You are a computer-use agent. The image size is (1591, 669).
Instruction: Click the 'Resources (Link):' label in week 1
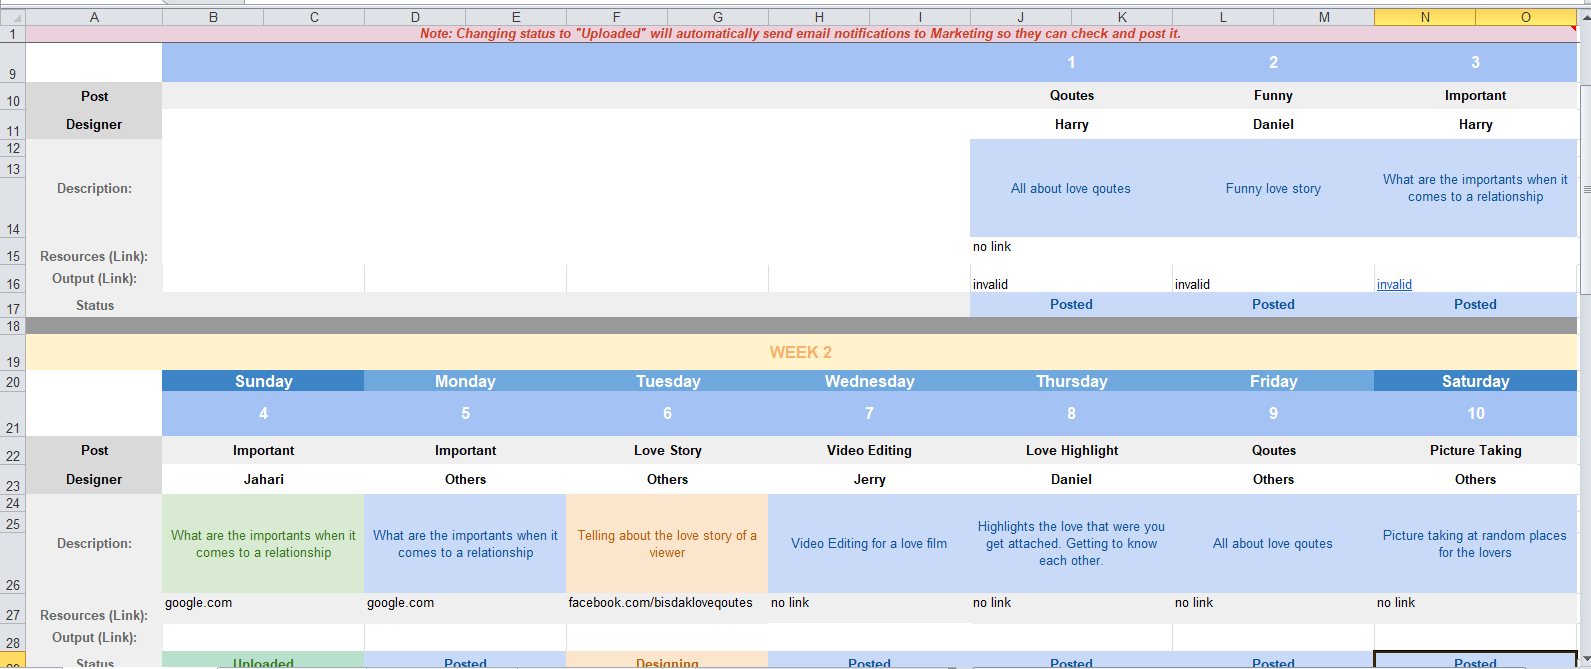(x=94, y=257)
